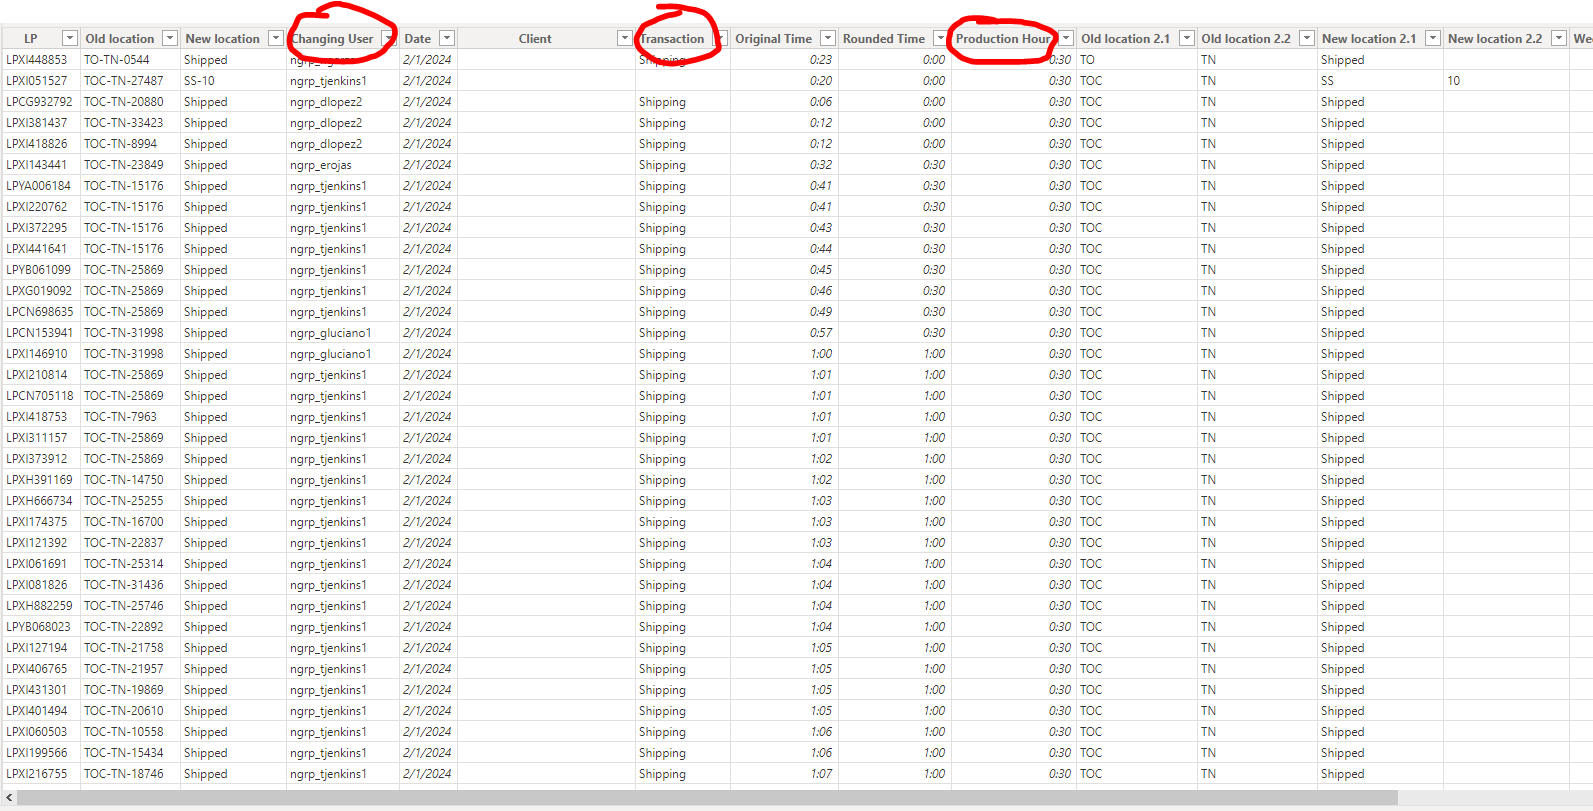1593x811 pixels.
Task: Expand the Old location 2.1 filter
Action: coord(1187,38)
